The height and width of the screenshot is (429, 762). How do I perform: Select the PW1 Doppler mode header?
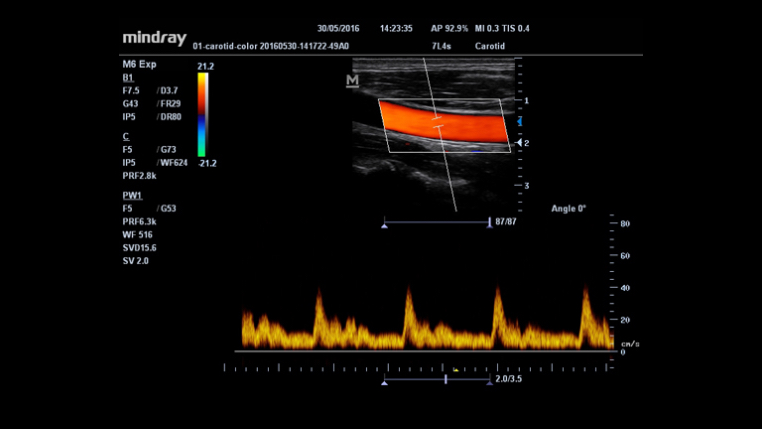[131, 195]
